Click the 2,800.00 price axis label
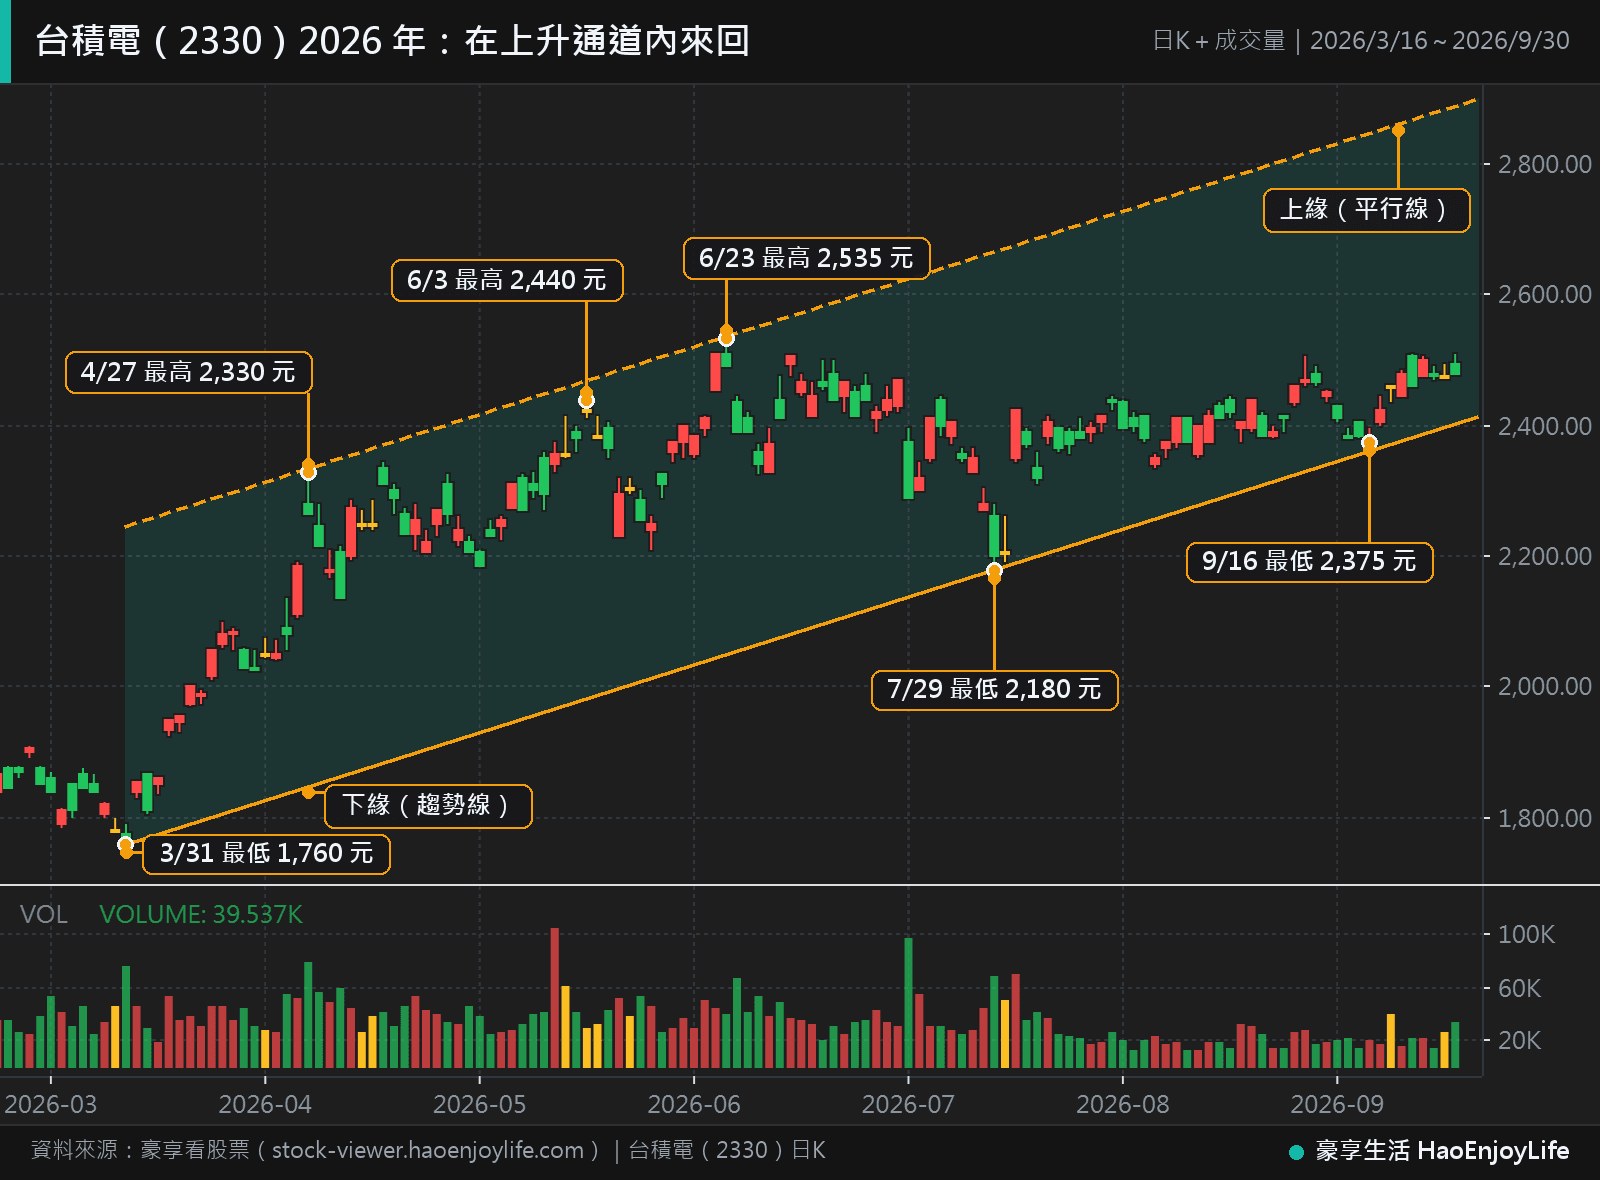The height and width of the screenshot is (1180, 1600). click(1544, 164)
